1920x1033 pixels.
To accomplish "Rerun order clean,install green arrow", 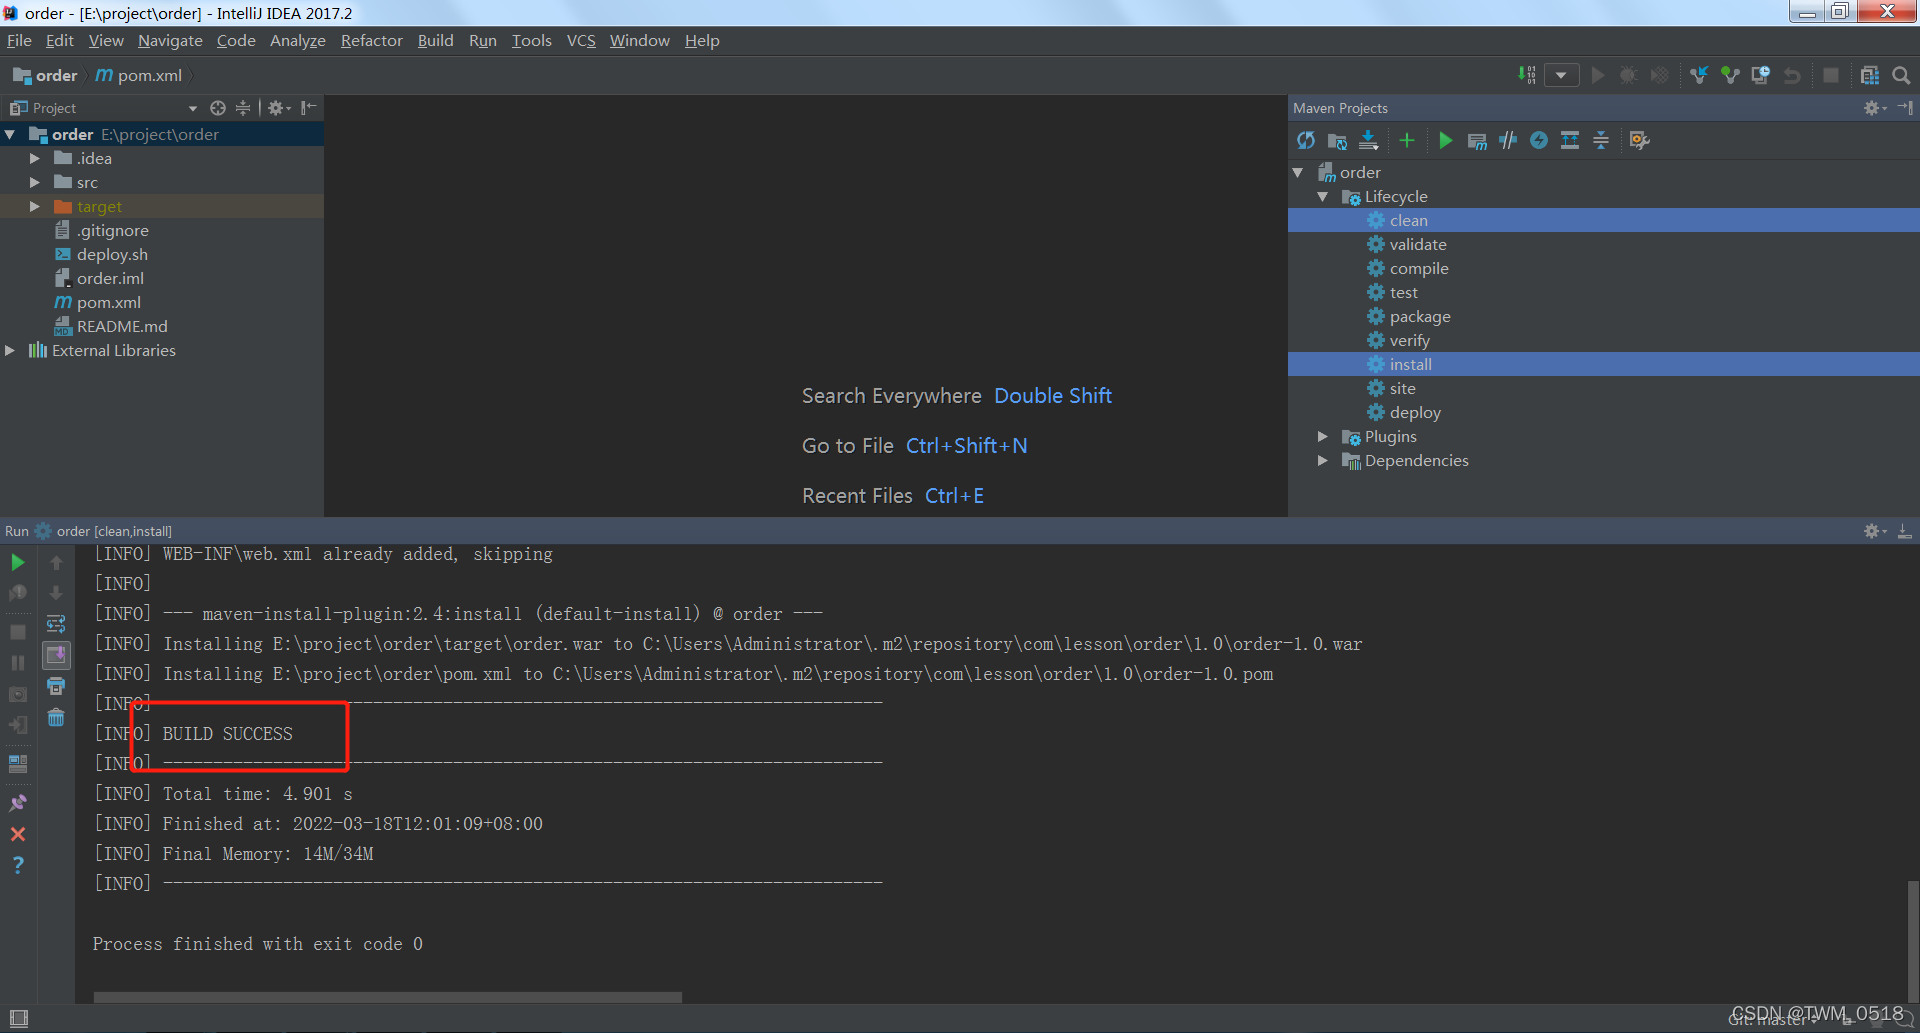I will (18, 563).
